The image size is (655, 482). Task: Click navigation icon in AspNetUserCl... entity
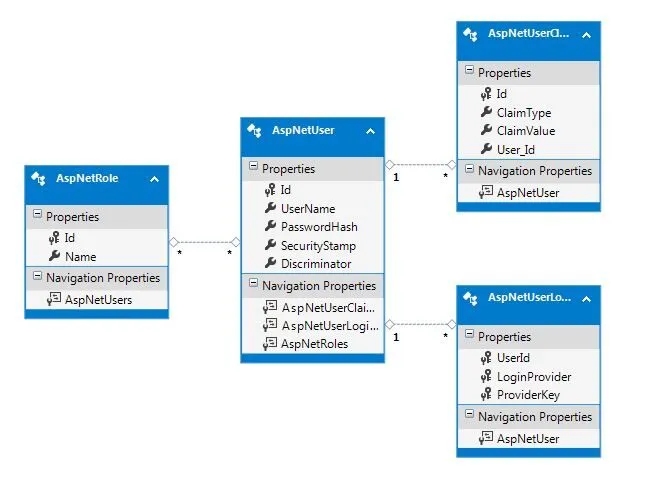[486, 192]
